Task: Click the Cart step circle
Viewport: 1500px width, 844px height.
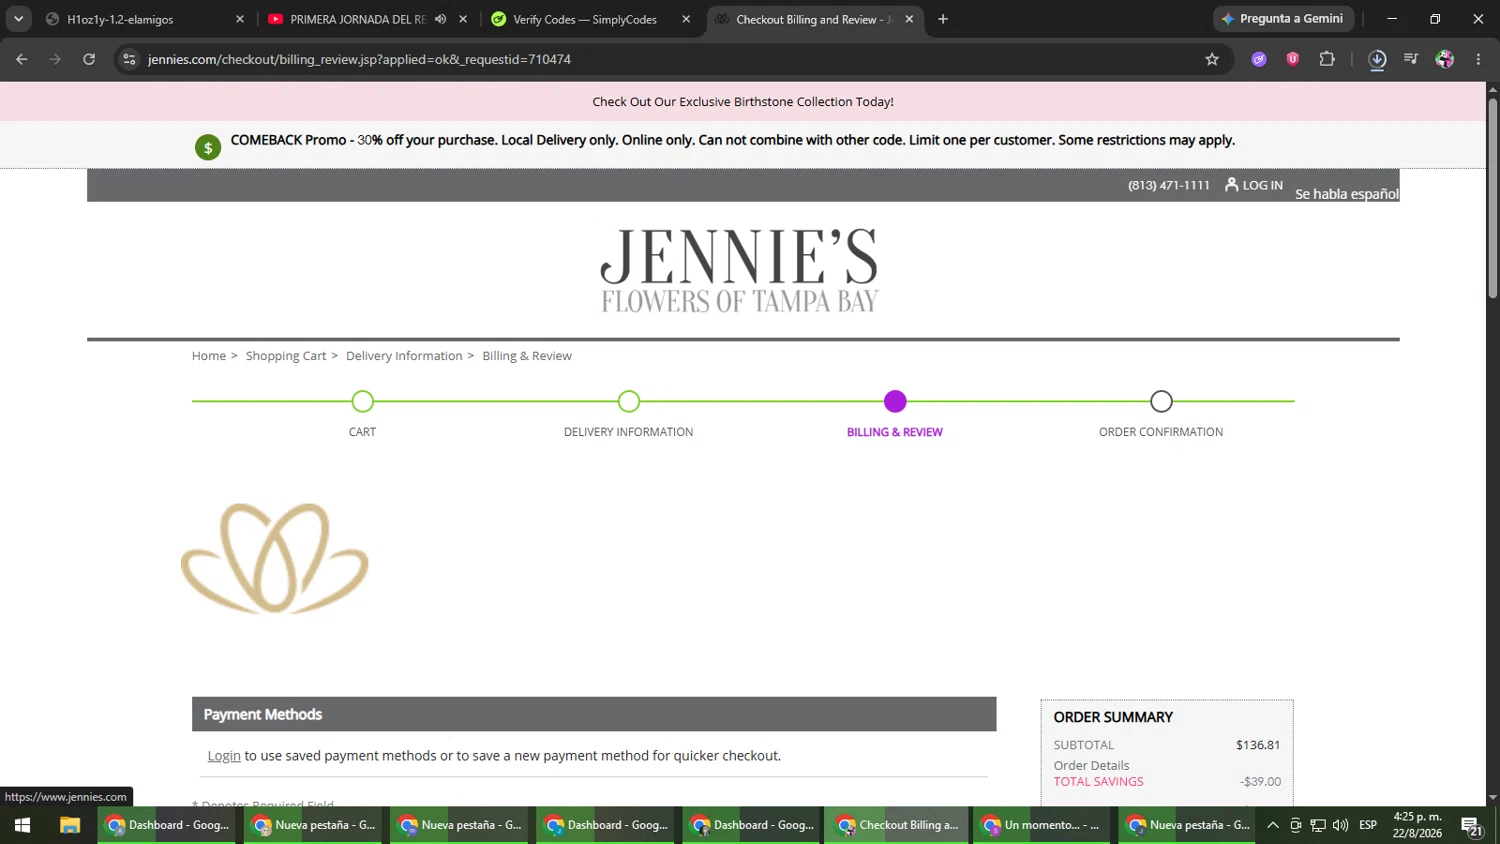Action: [363, 401]
